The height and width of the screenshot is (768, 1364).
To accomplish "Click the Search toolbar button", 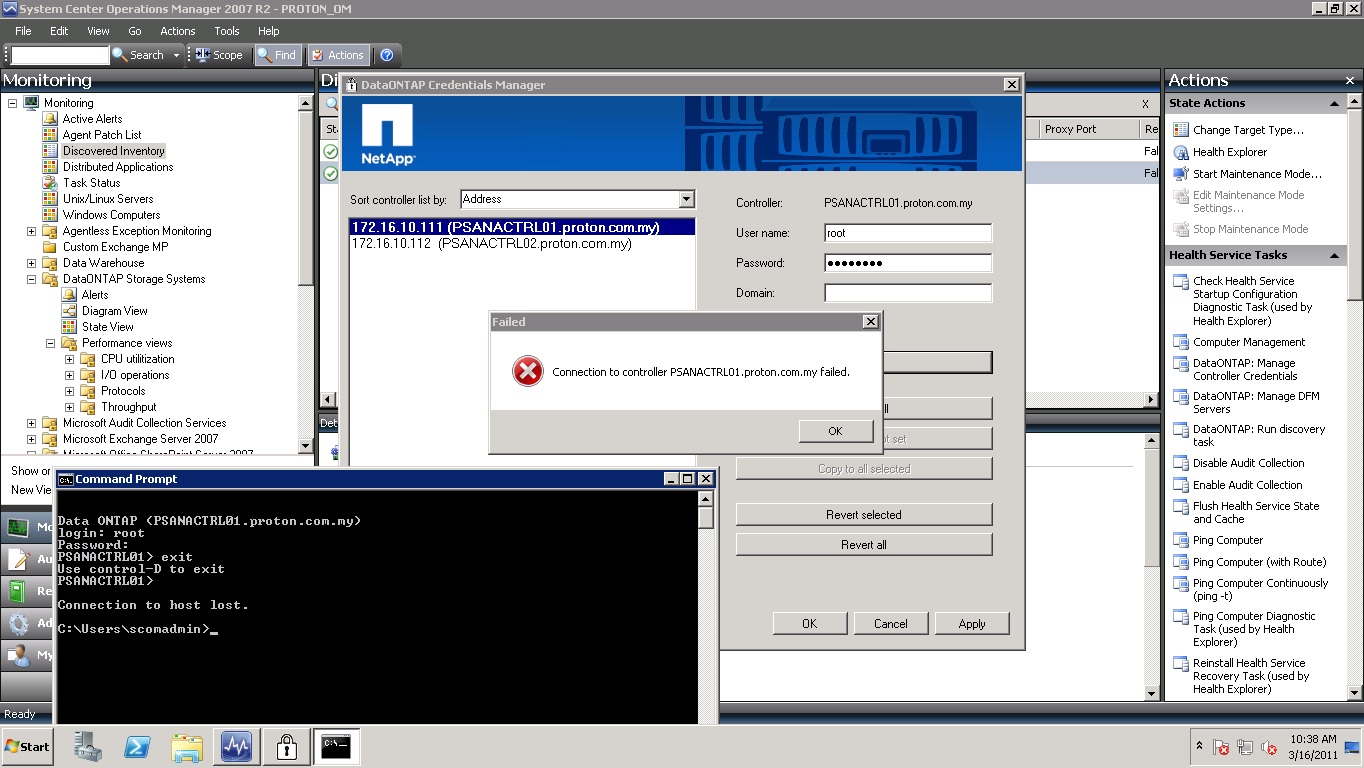I will [138, 55].
